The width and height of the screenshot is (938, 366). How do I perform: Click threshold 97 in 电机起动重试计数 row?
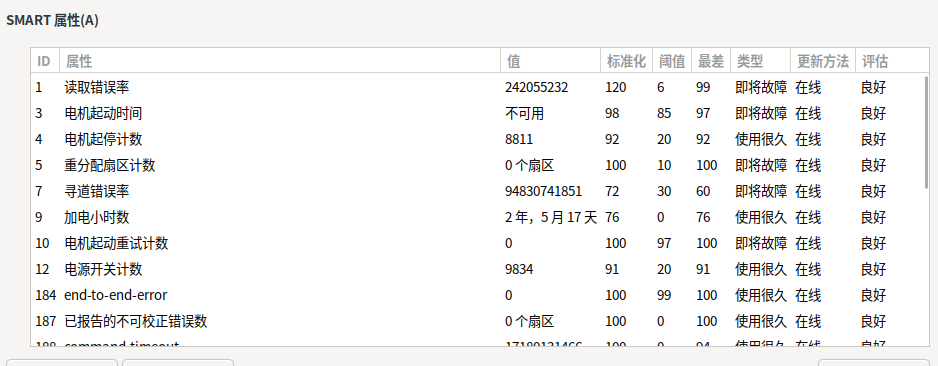coord(664,243)
